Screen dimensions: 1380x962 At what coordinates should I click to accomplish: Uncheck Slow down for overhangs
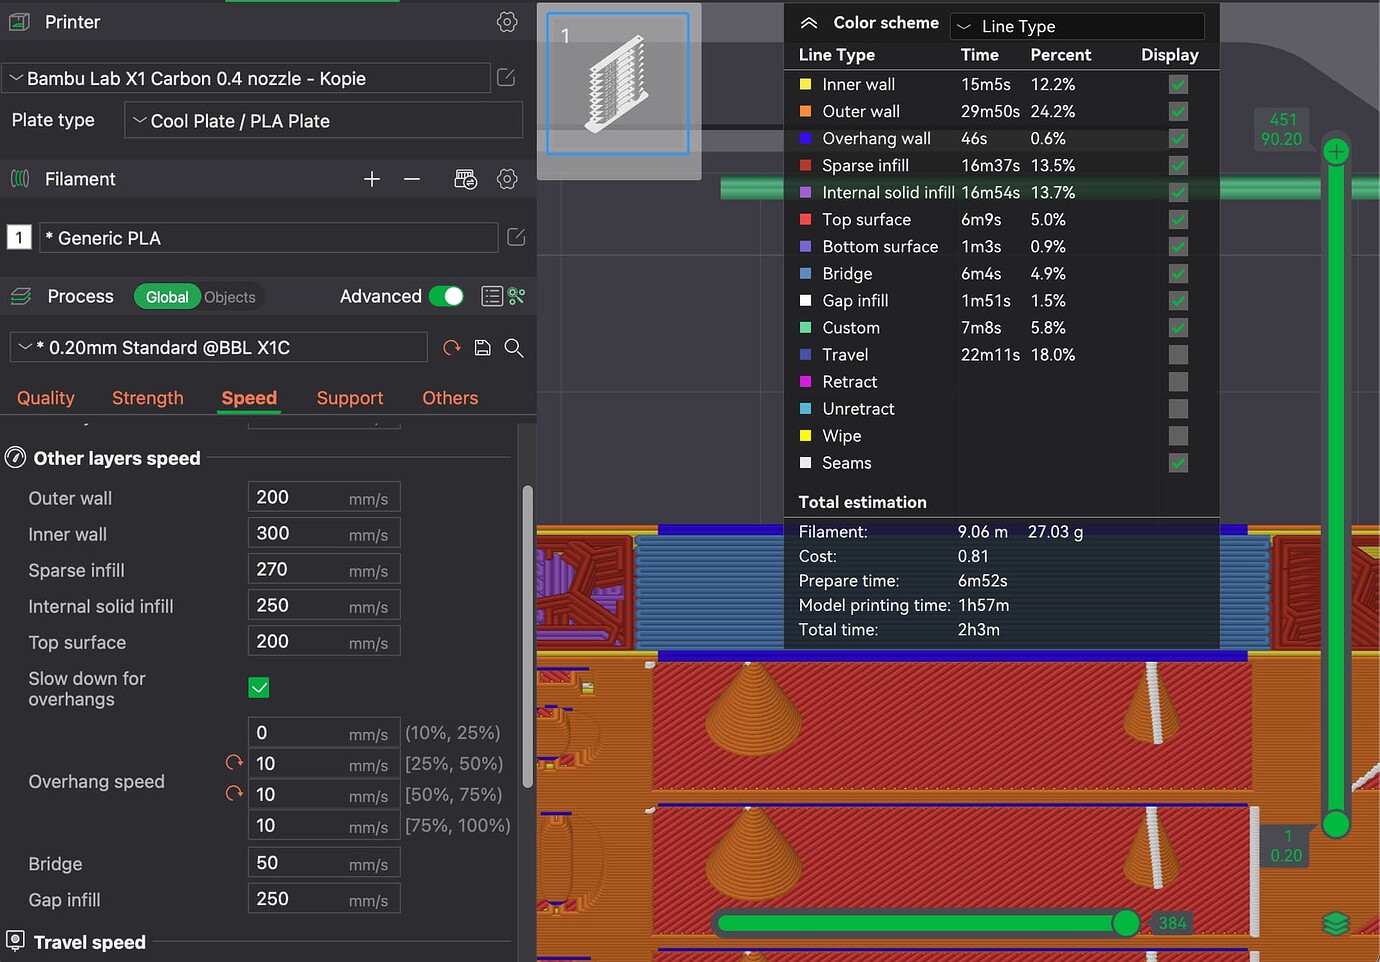coord(259,688)
